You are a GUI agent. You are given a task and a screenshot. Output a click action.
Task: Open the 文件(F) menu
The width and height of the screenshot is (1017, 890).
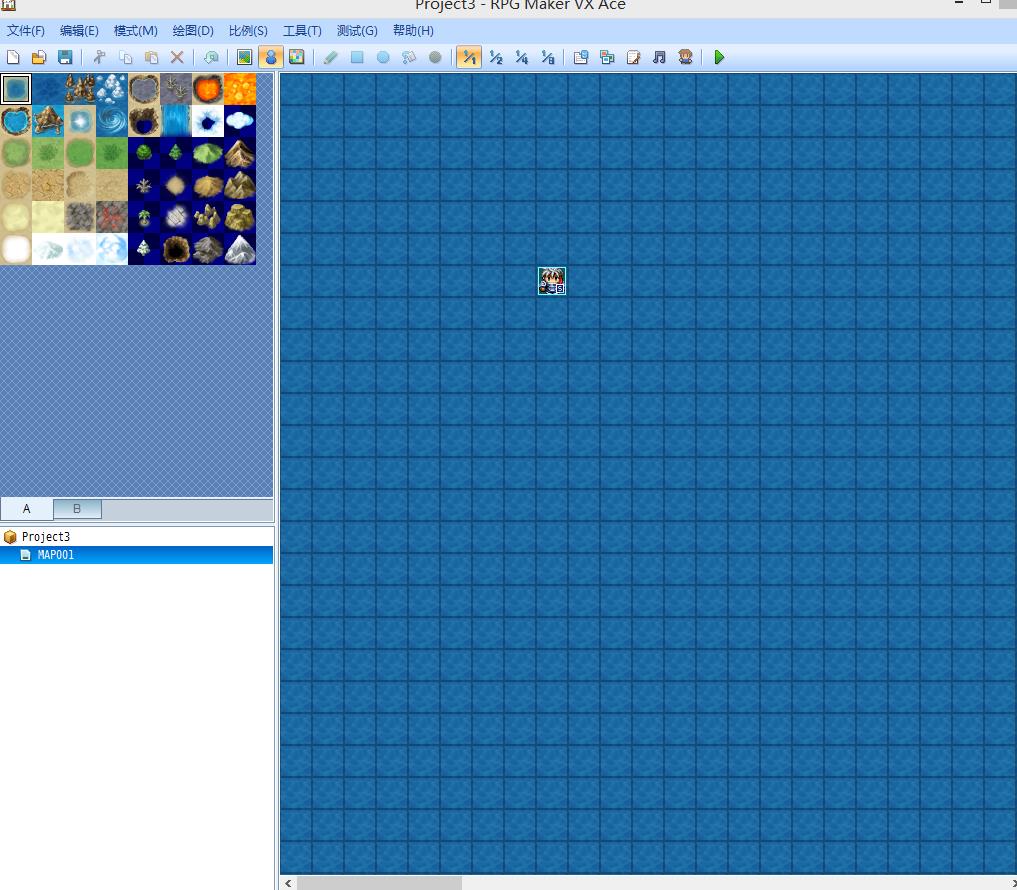[x=26, y=30]
